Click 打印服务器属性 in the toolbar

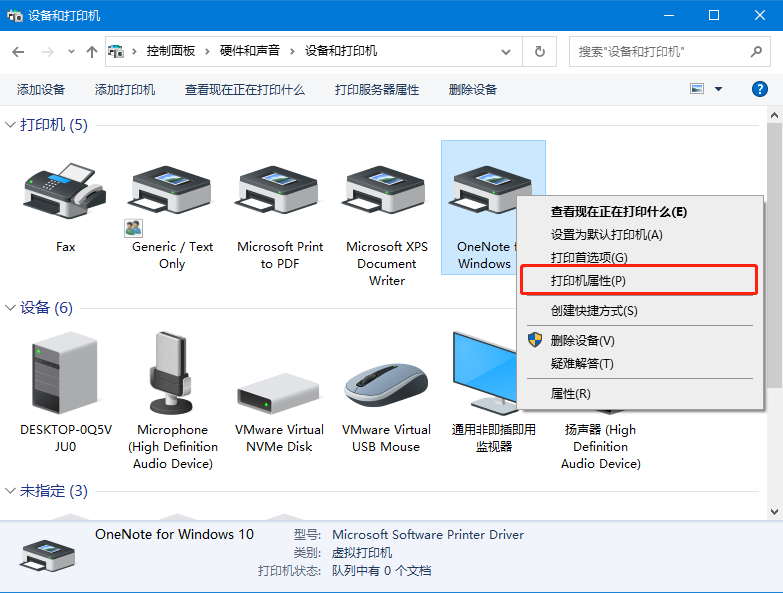377,89
